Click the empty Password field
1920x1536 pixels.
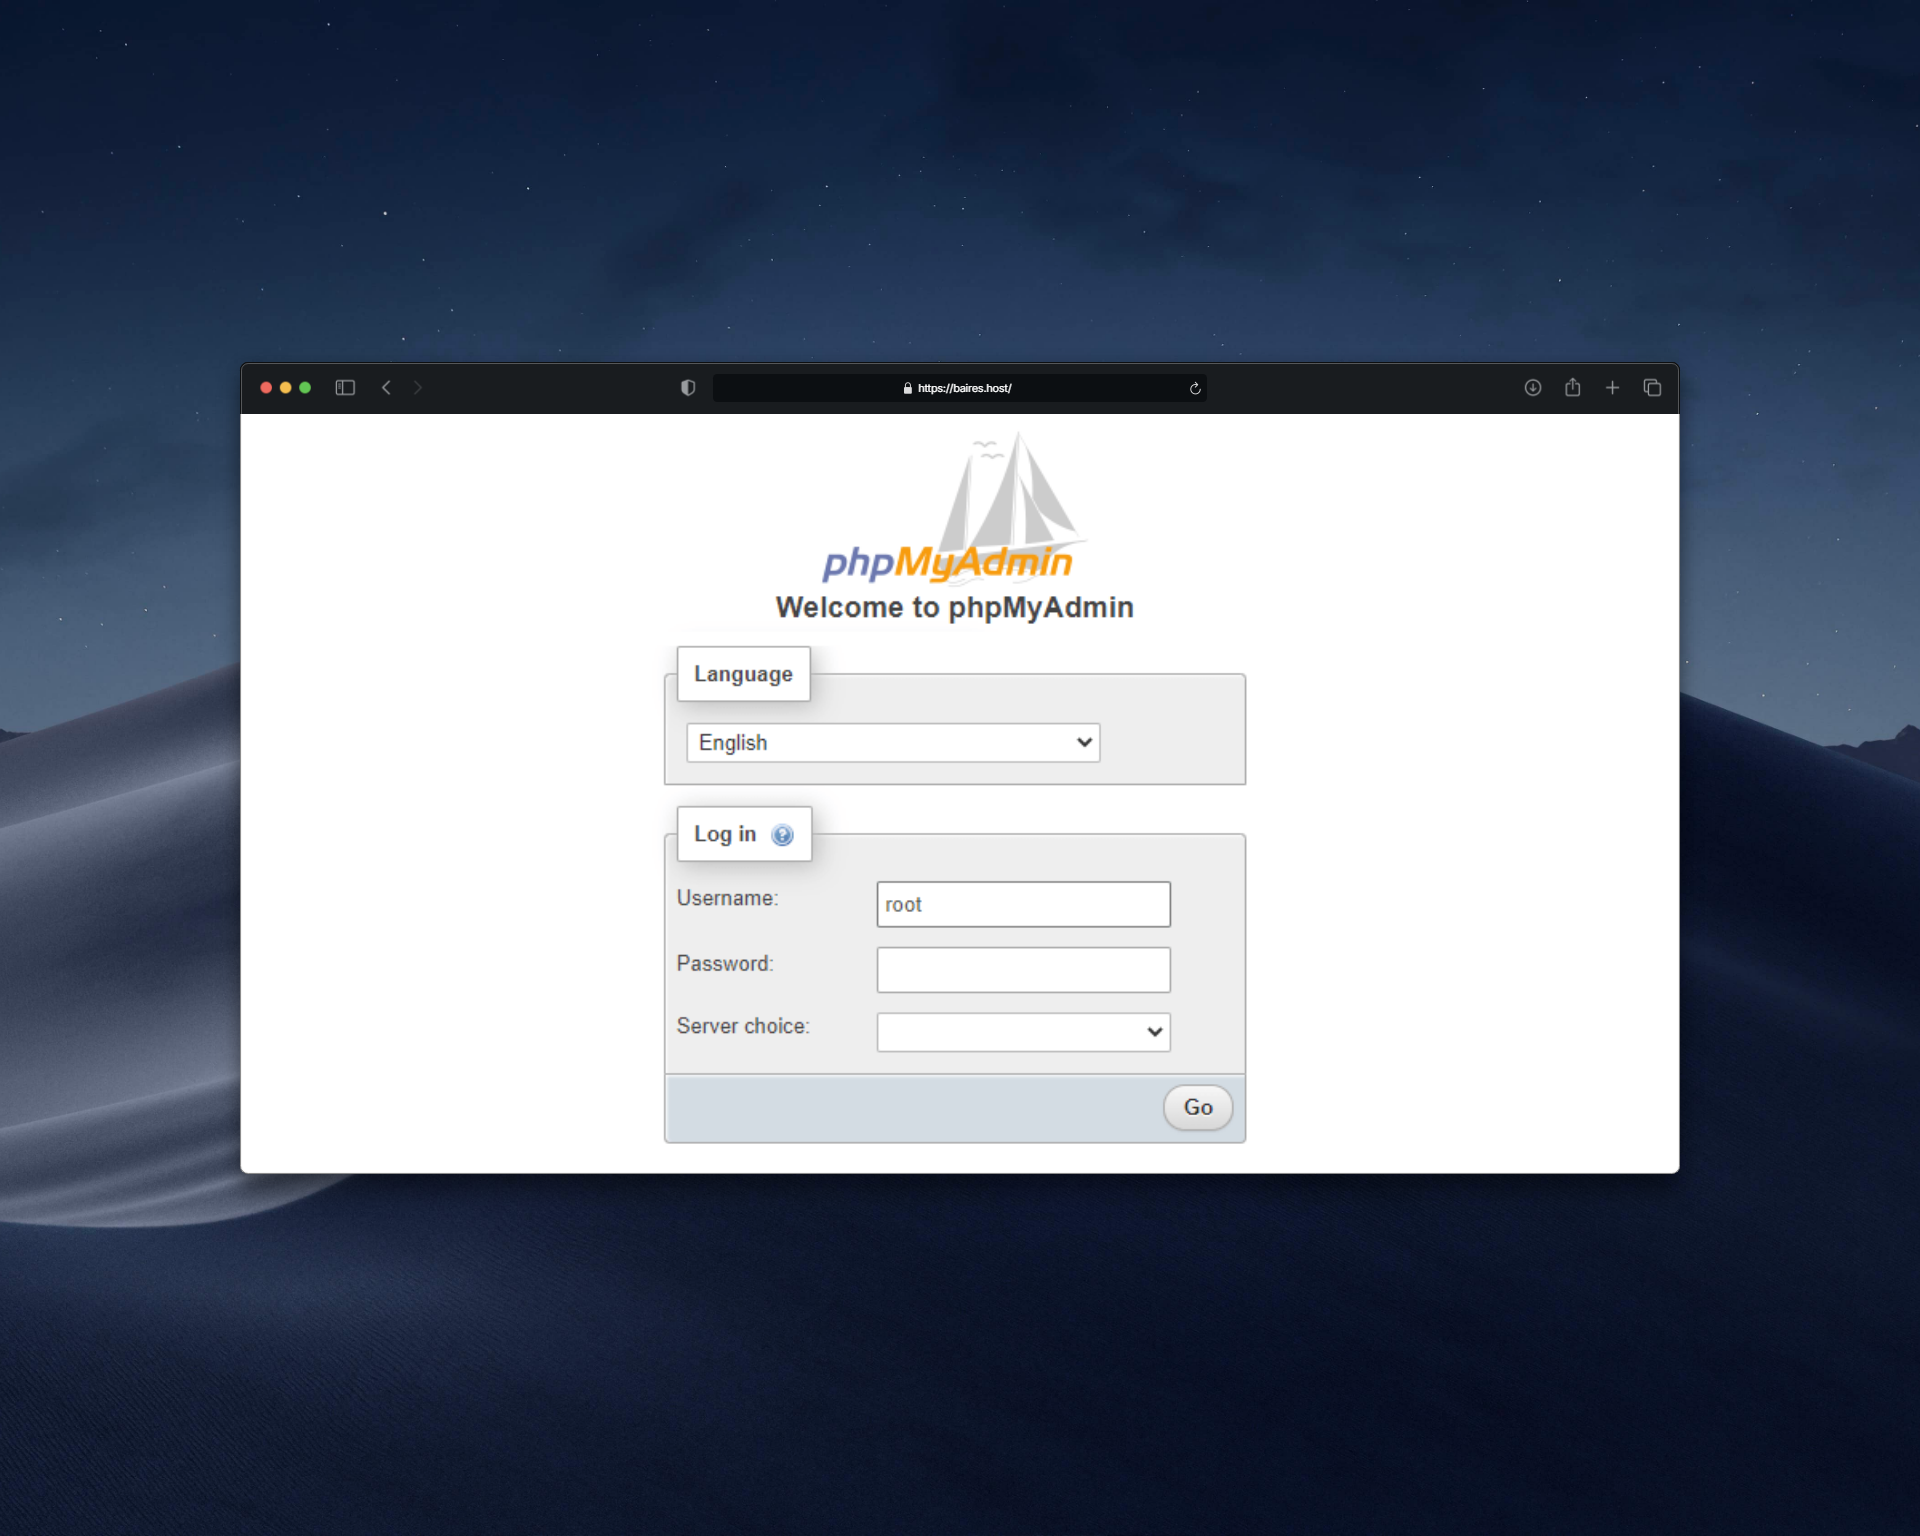pyautogui.click(x=1022, y=969)
